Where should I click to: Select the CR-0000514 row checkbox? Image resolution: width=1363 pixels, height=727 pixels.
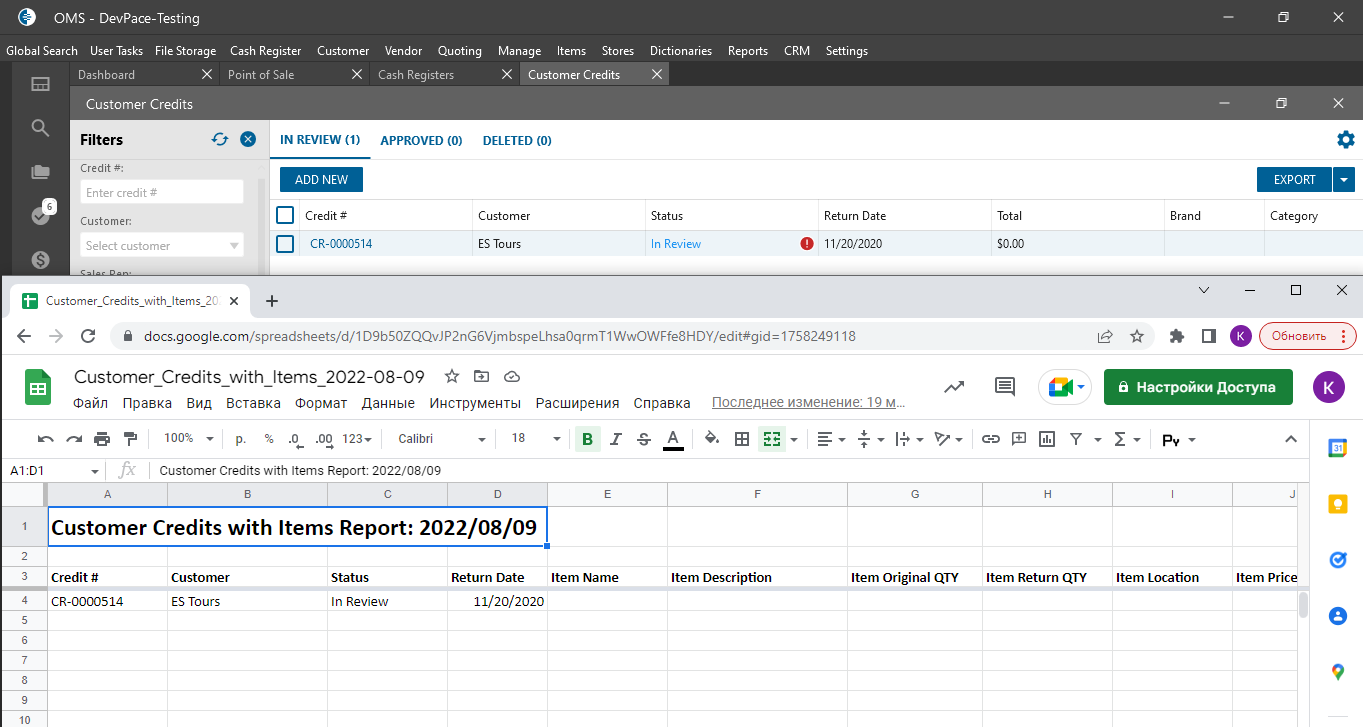(x=285, y=244)
